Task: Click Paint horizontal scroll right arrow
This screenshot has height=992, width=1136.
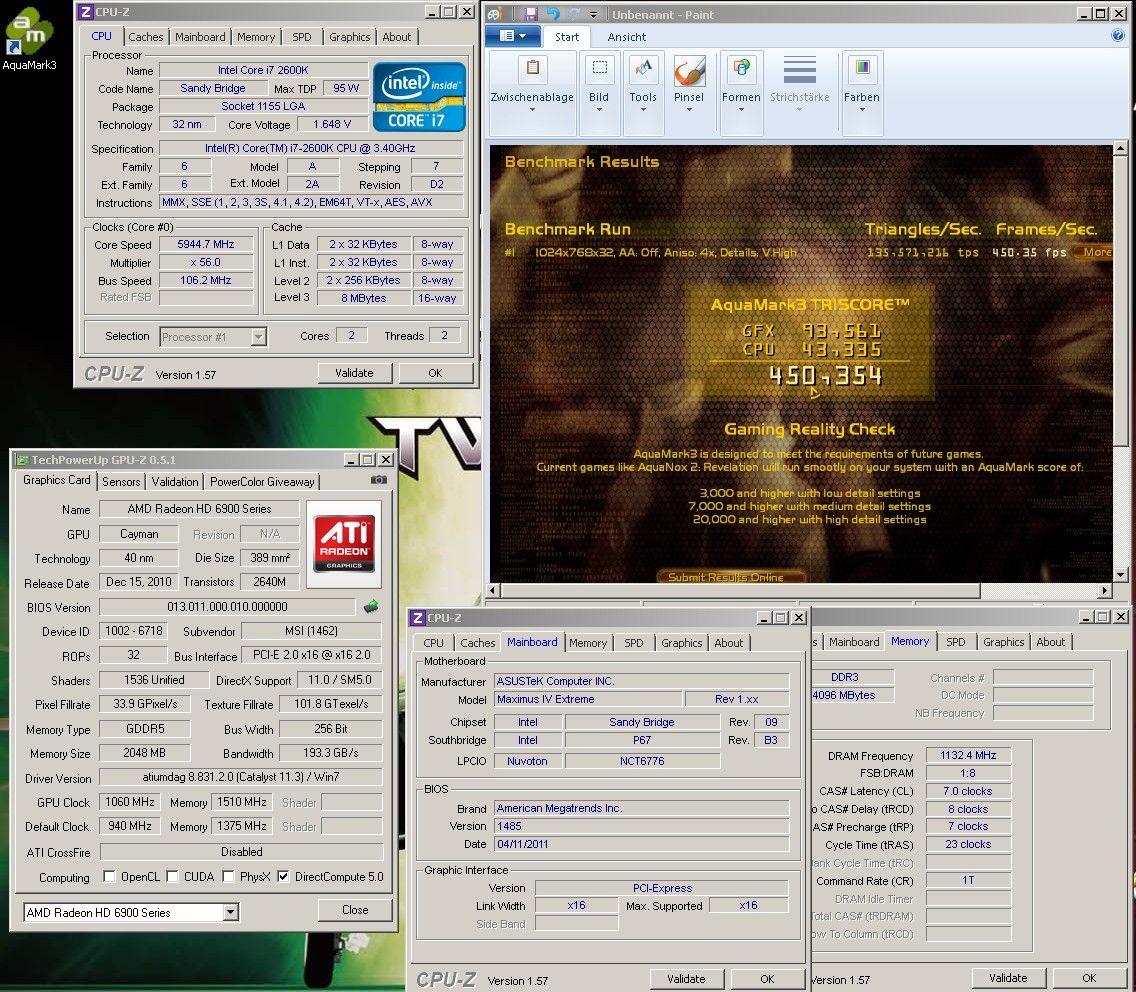Action: (1105, 591)
